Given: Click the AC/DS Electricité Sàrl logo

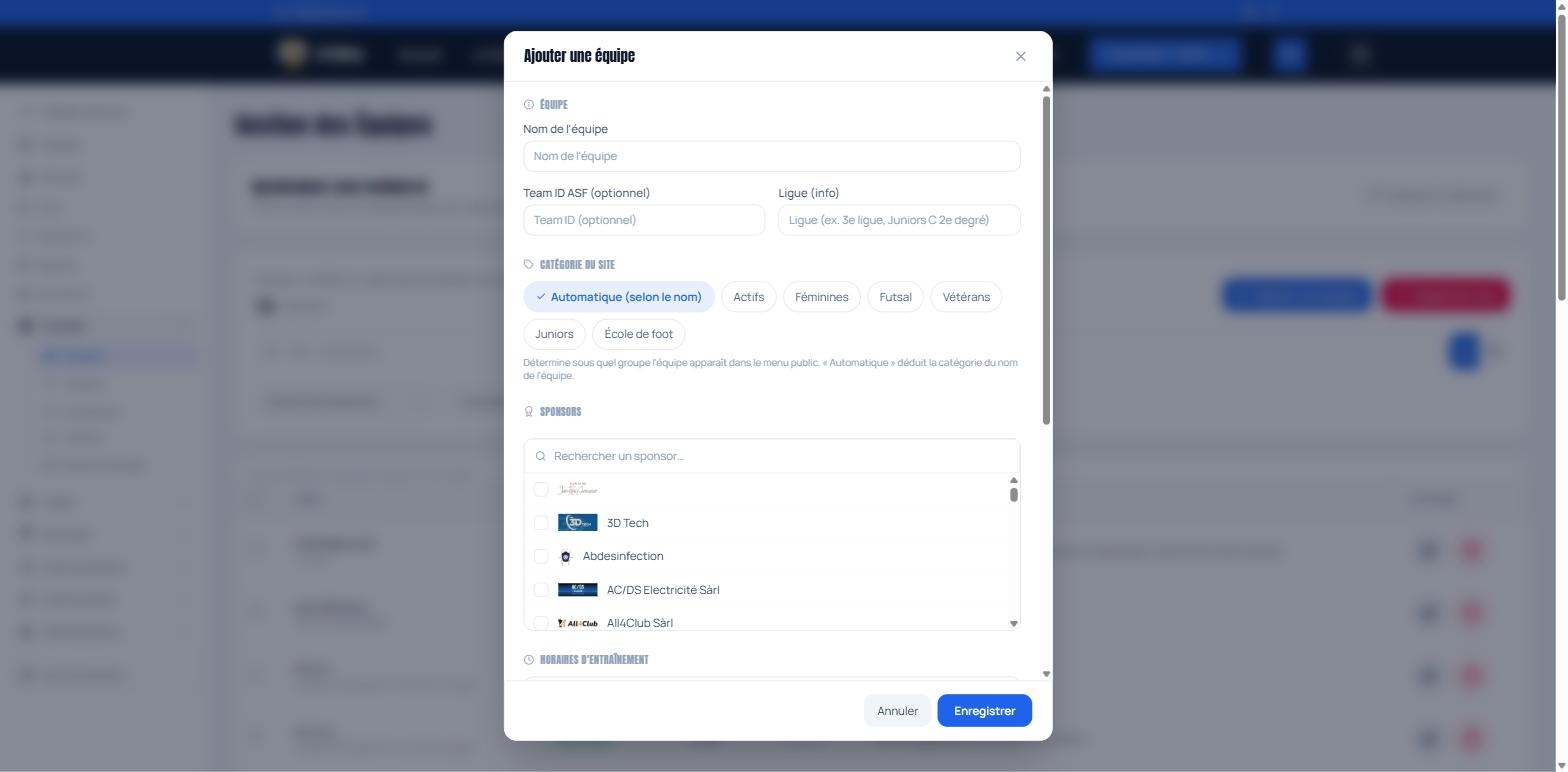Looking at the screenshot, I should point(577,590).
